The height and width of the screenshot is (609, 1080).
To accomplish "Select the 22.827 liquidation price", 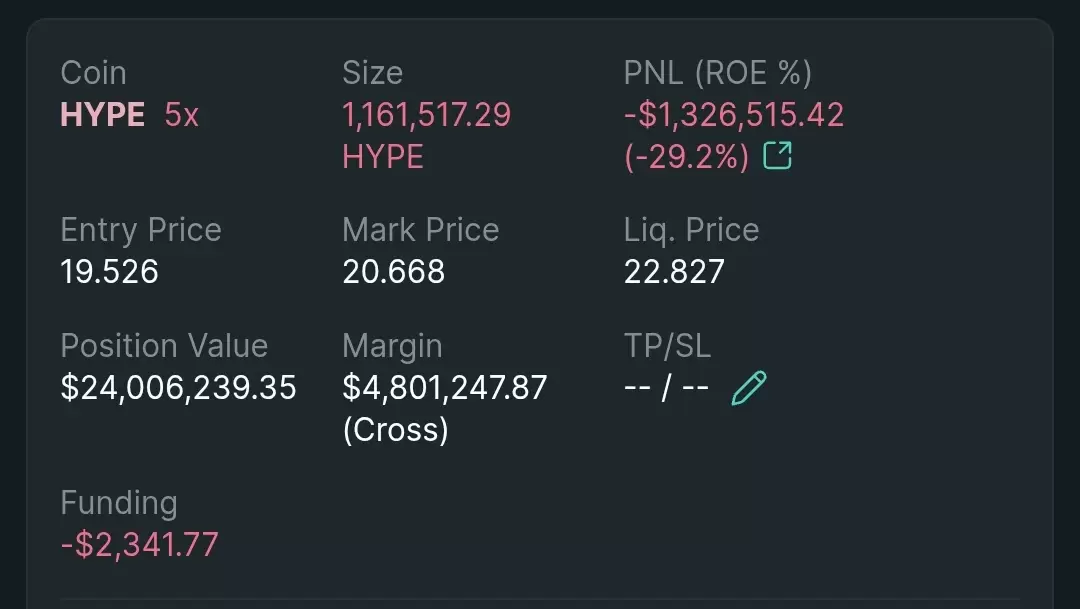I will pyautogui.click(x=674, y=271).
